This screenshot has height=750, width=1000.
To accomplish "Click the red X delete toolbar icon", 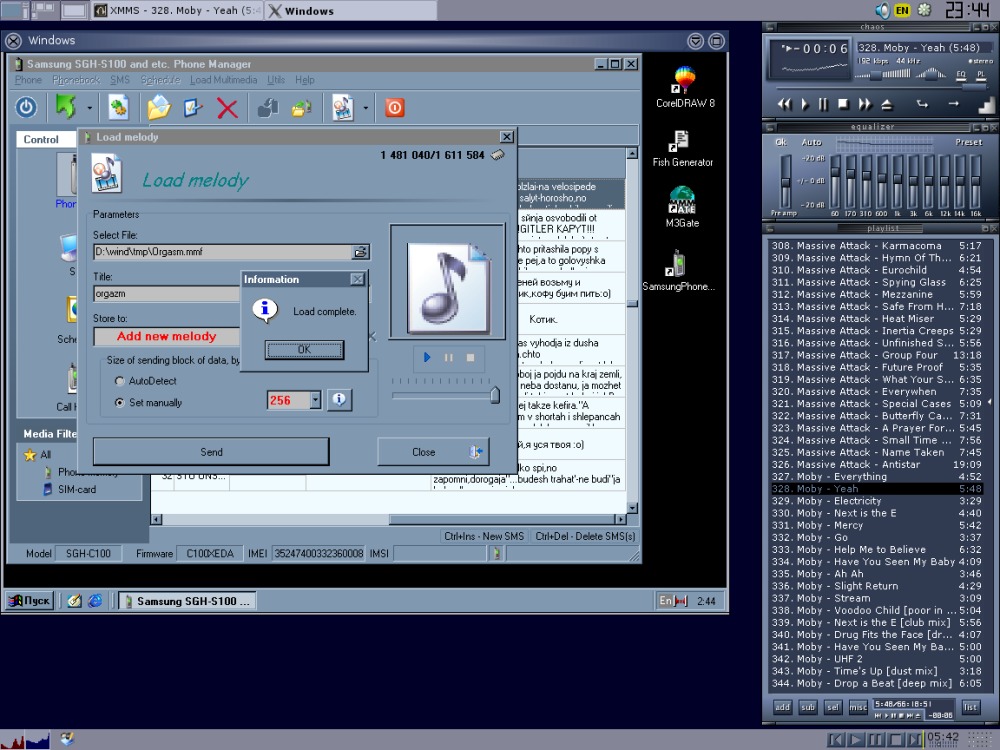I will 227,108.
